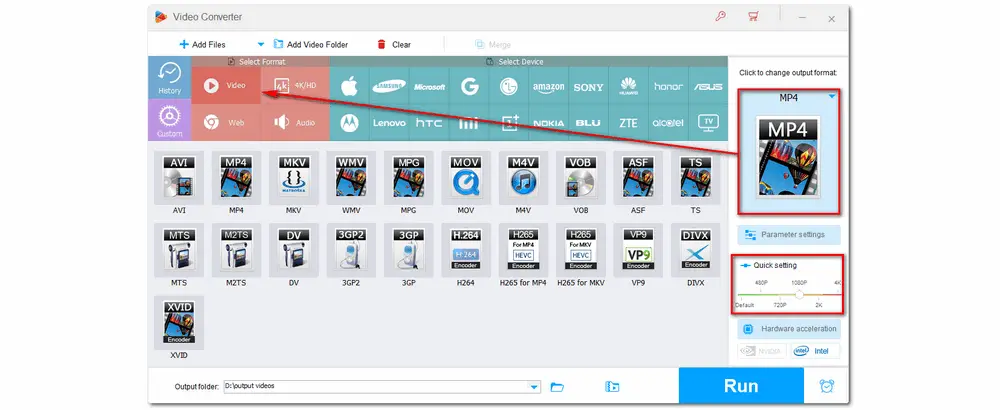The image size is (1000, 410).
Task: Open ZTE device presets
Action: 628,123
